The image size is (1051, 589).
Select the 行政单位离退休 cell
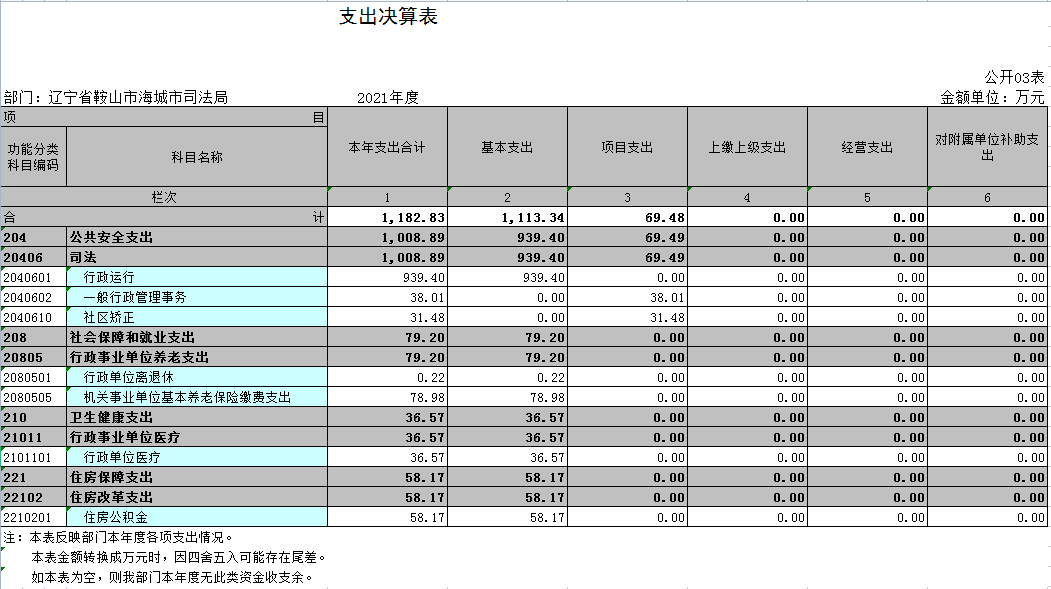click(197, 377)
